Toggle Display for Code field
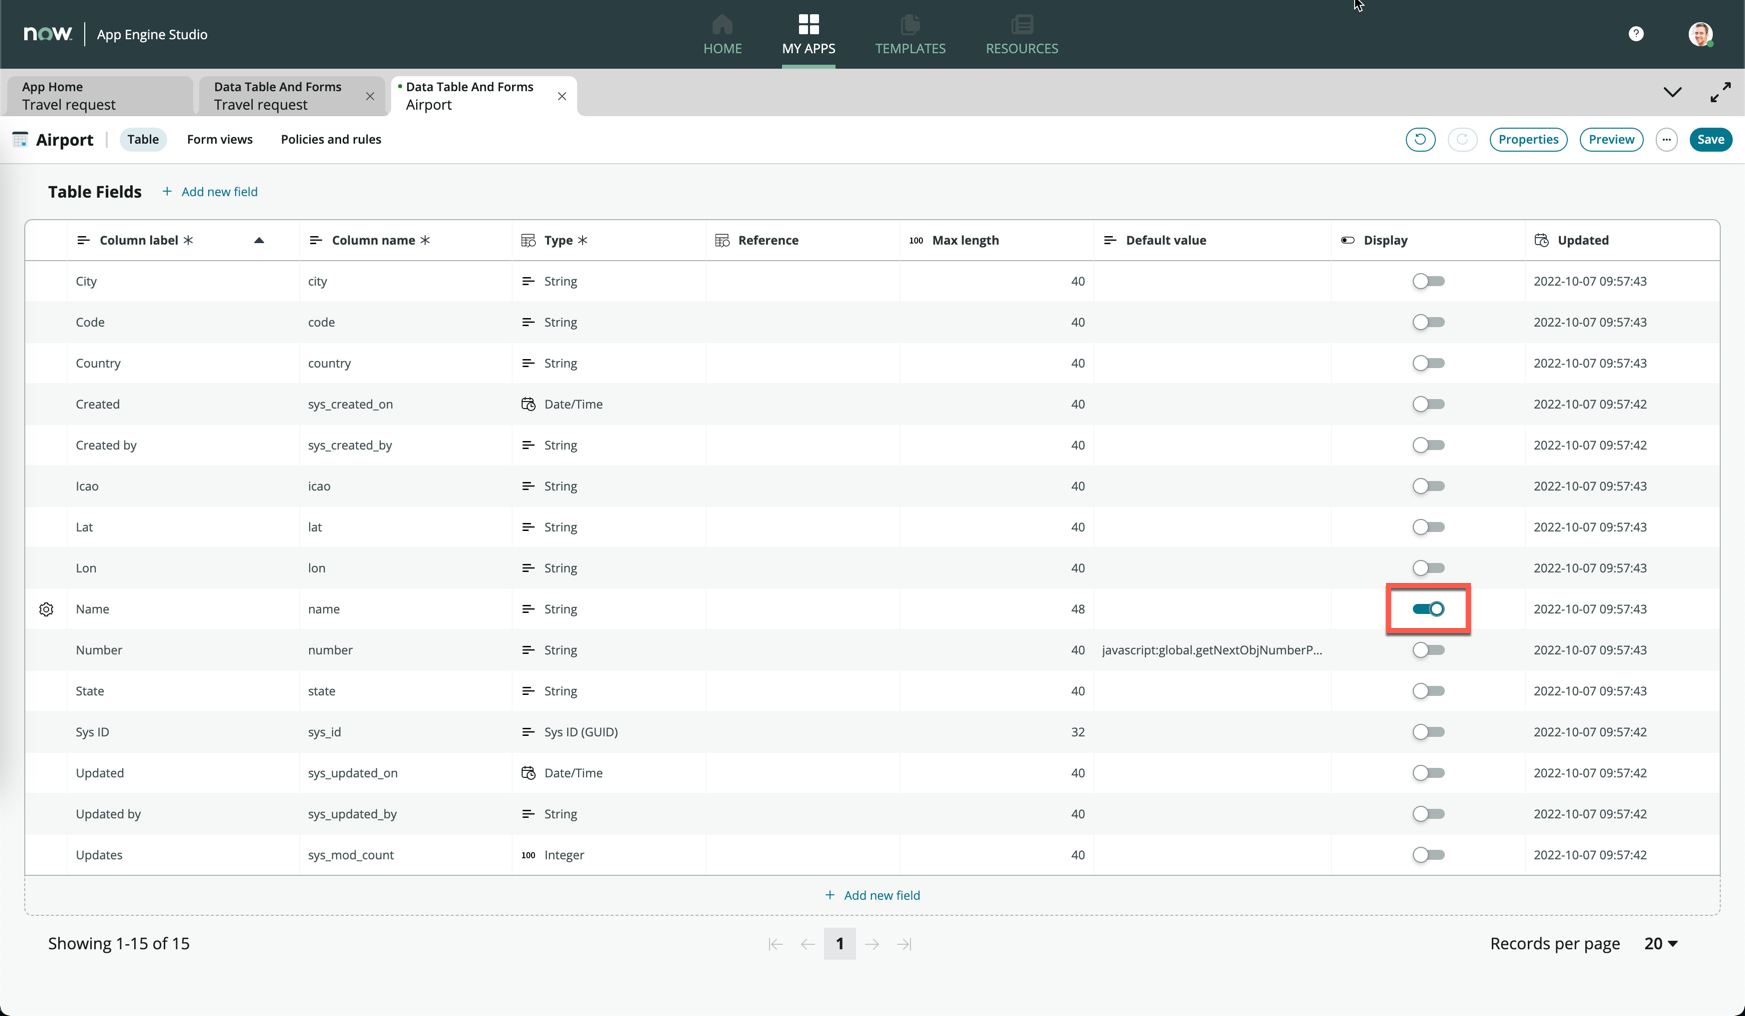 point(1428,322)
